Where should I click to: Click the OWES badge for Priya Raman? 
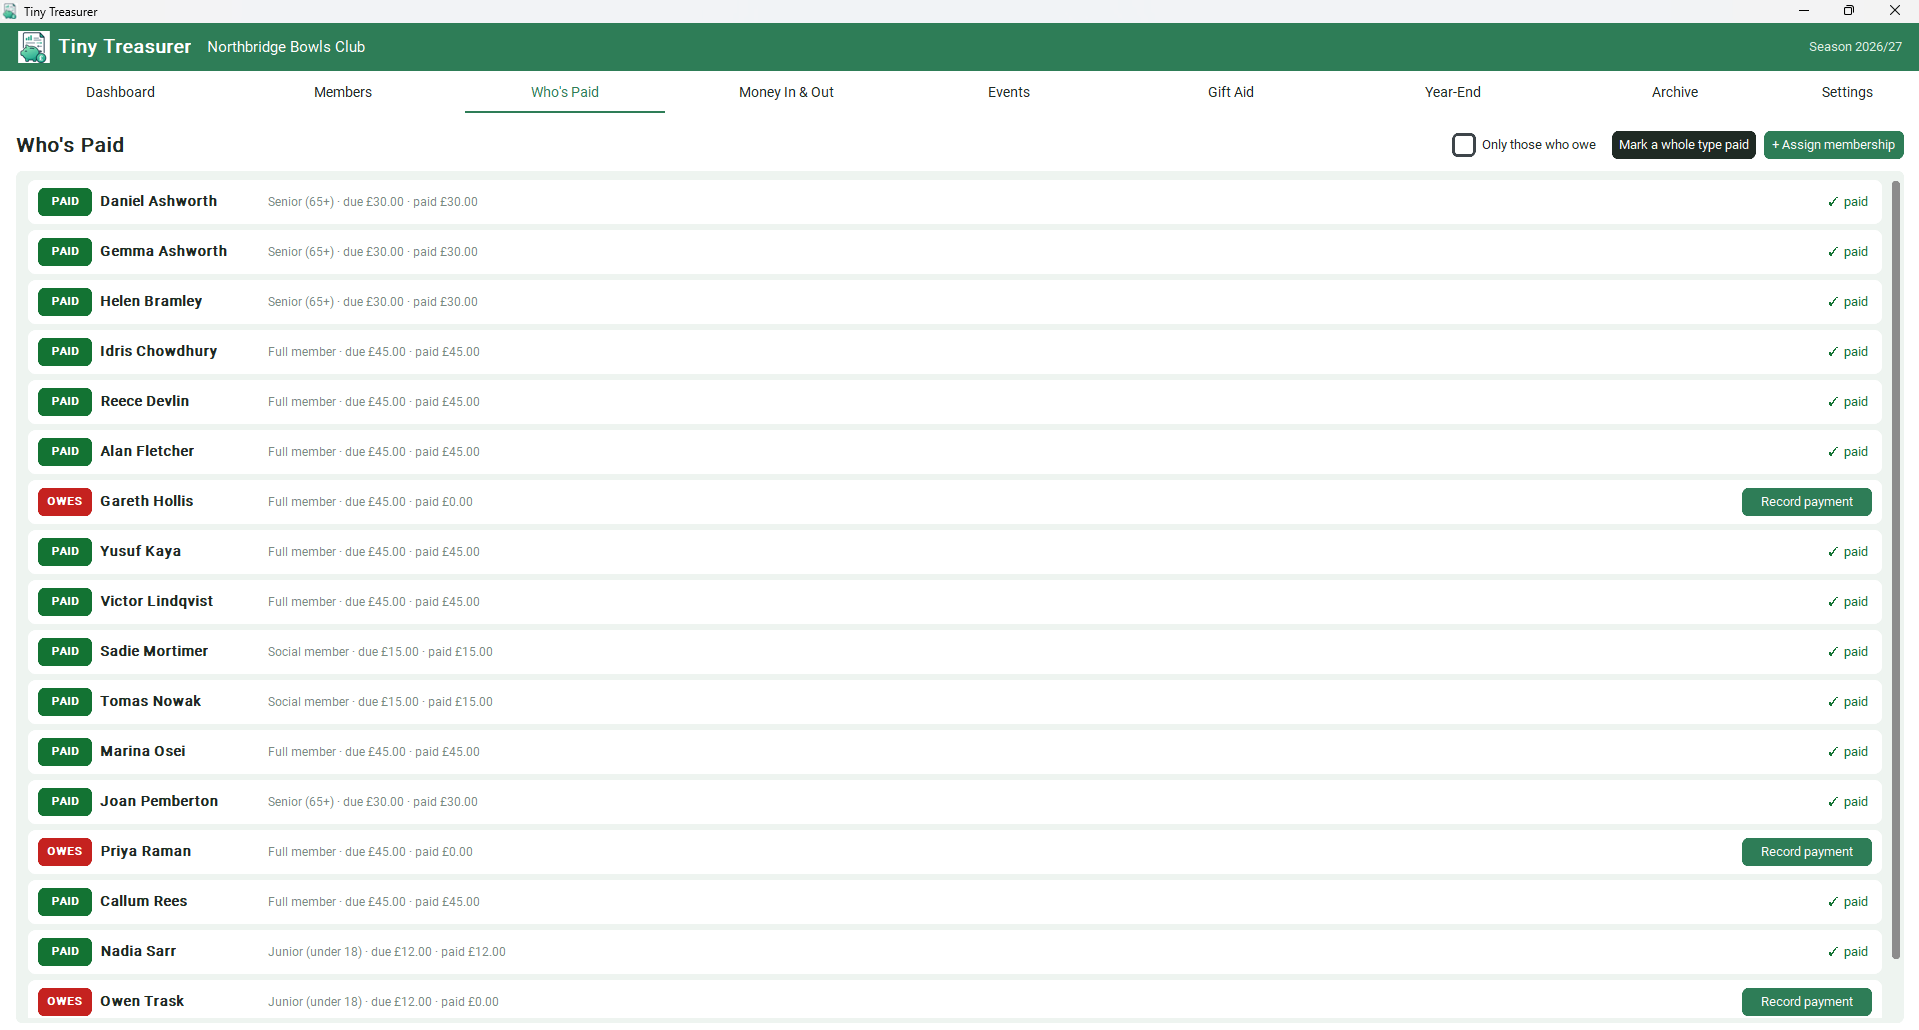[65, 852]
